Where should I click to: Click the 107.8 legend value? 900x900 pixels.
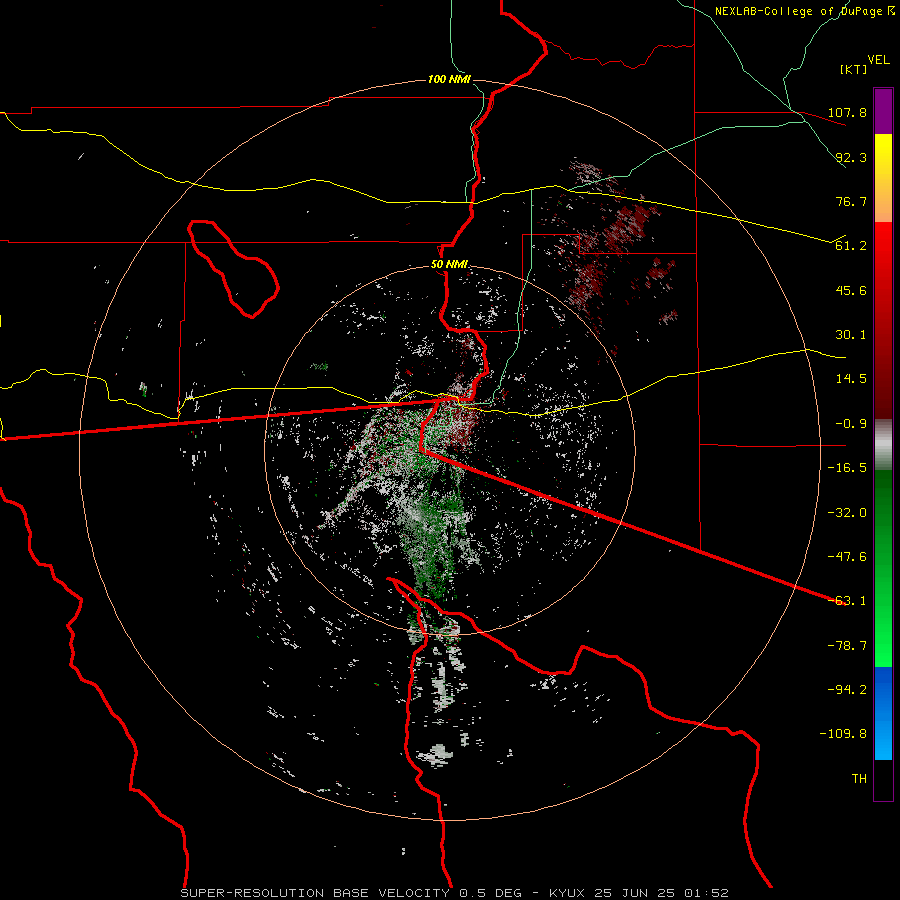847,112
